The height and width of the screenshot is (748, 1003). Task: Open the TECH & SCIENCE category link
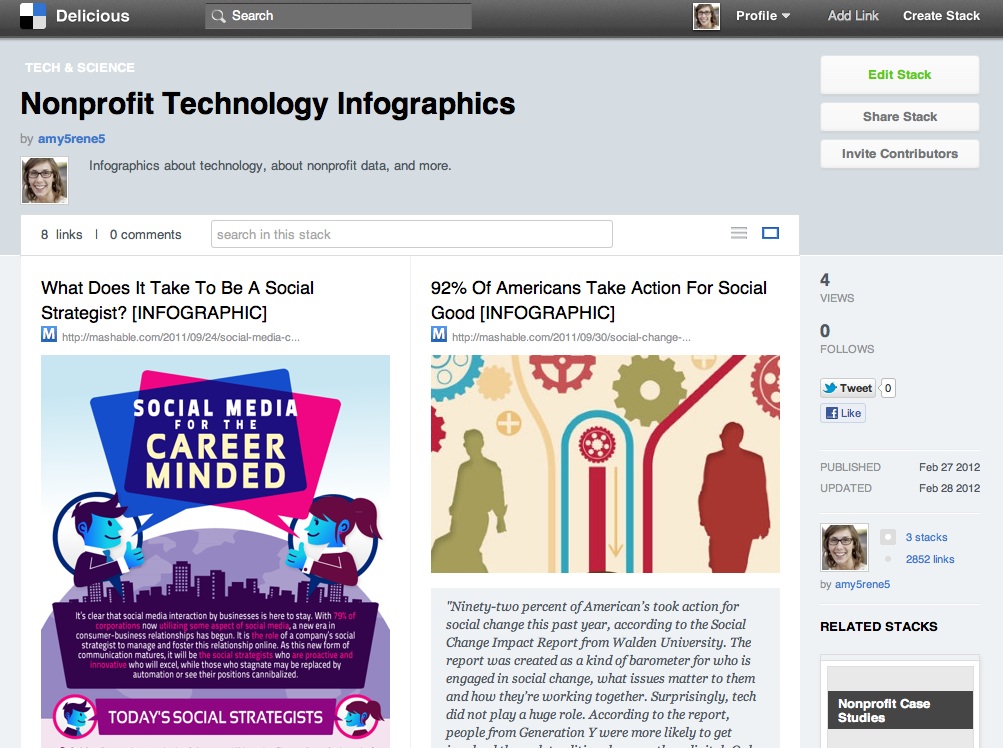80,68
